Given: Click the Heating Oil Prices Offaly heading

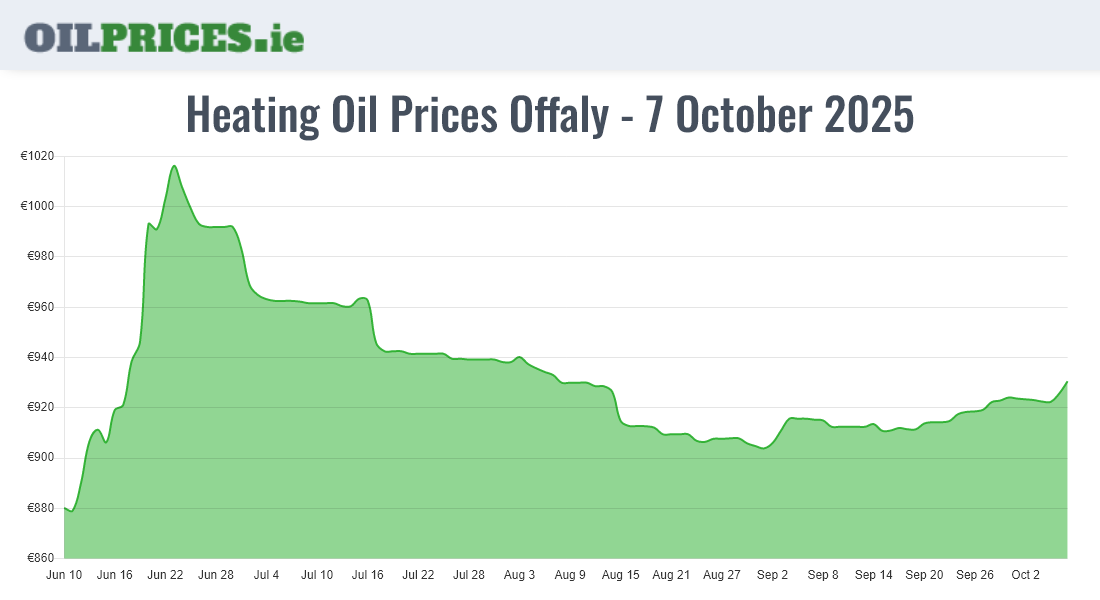Looking at the screenshot, I should [x=550, y=115].
